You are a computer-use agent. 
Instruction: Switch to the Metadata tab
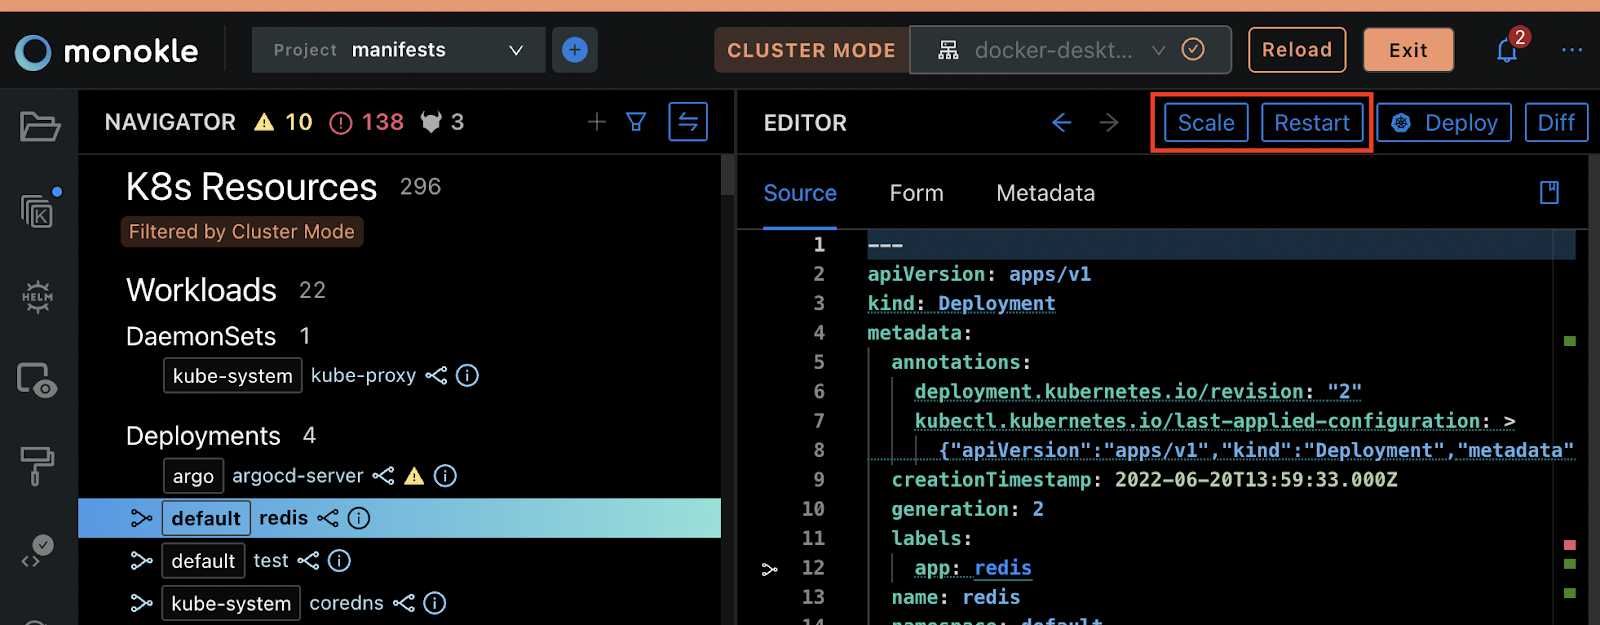pyautogui.click(x=1046, y=193)
